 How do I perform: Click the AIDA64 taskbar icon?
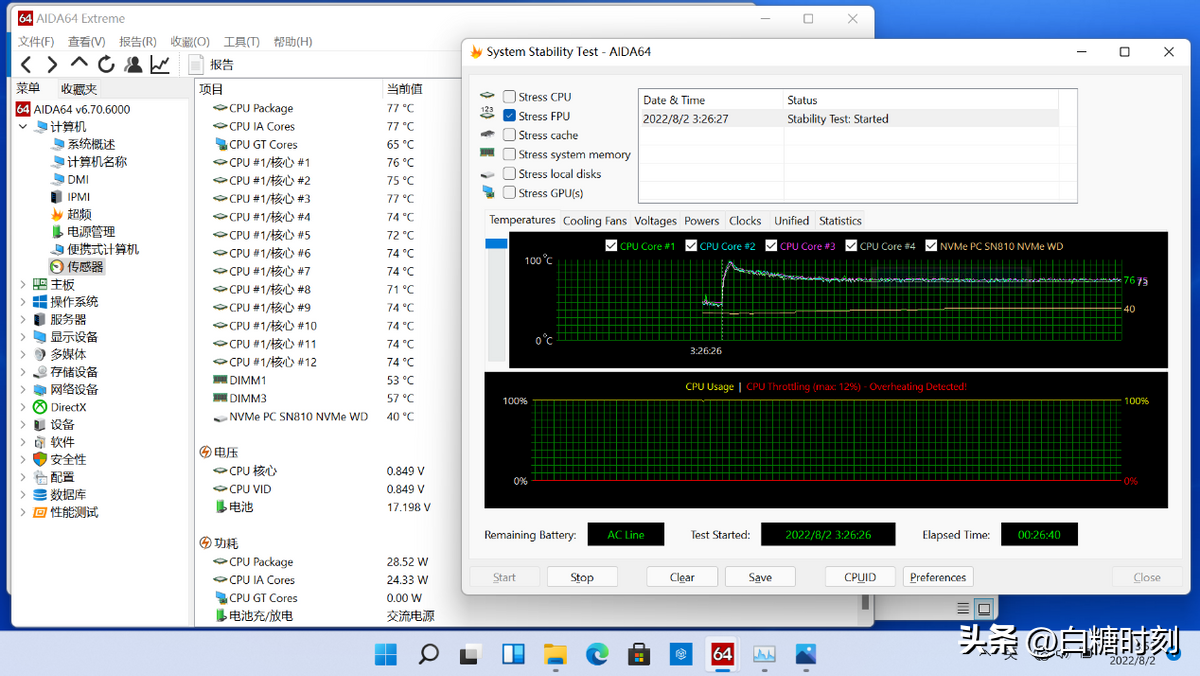click(x=722, y=654)
